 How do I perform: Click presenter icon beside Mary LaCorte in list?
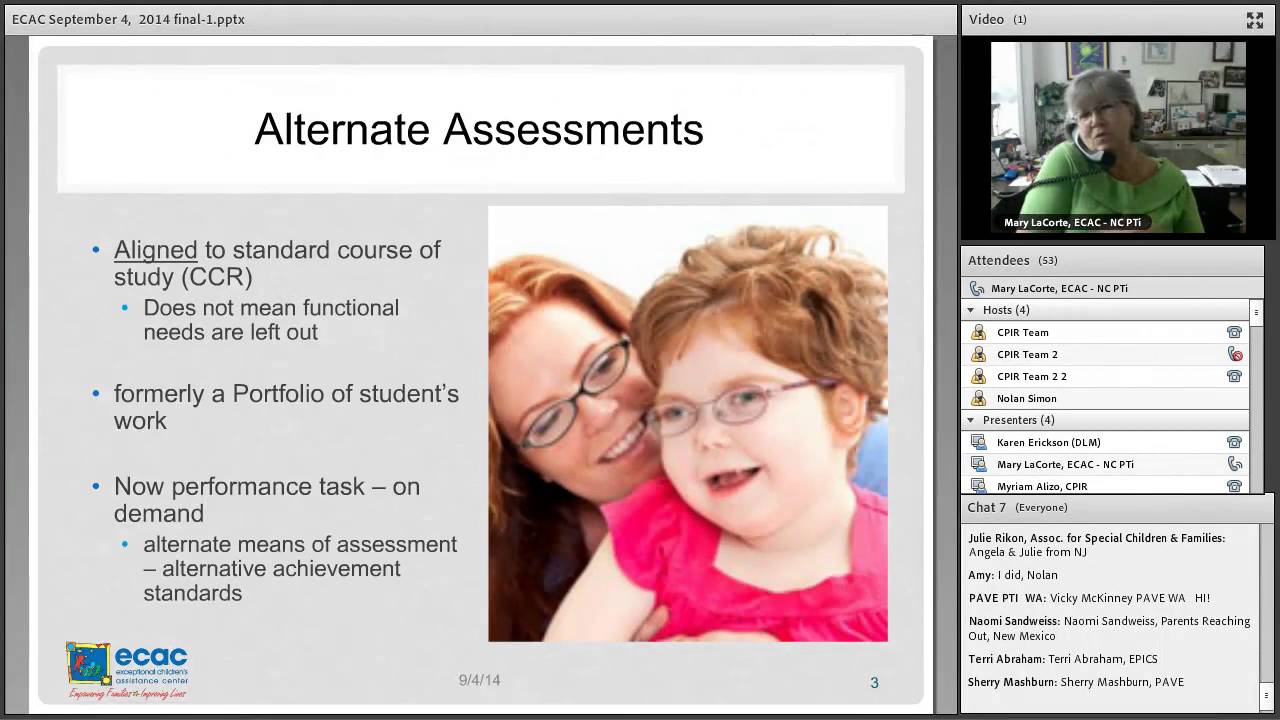(x=978, y=464)
